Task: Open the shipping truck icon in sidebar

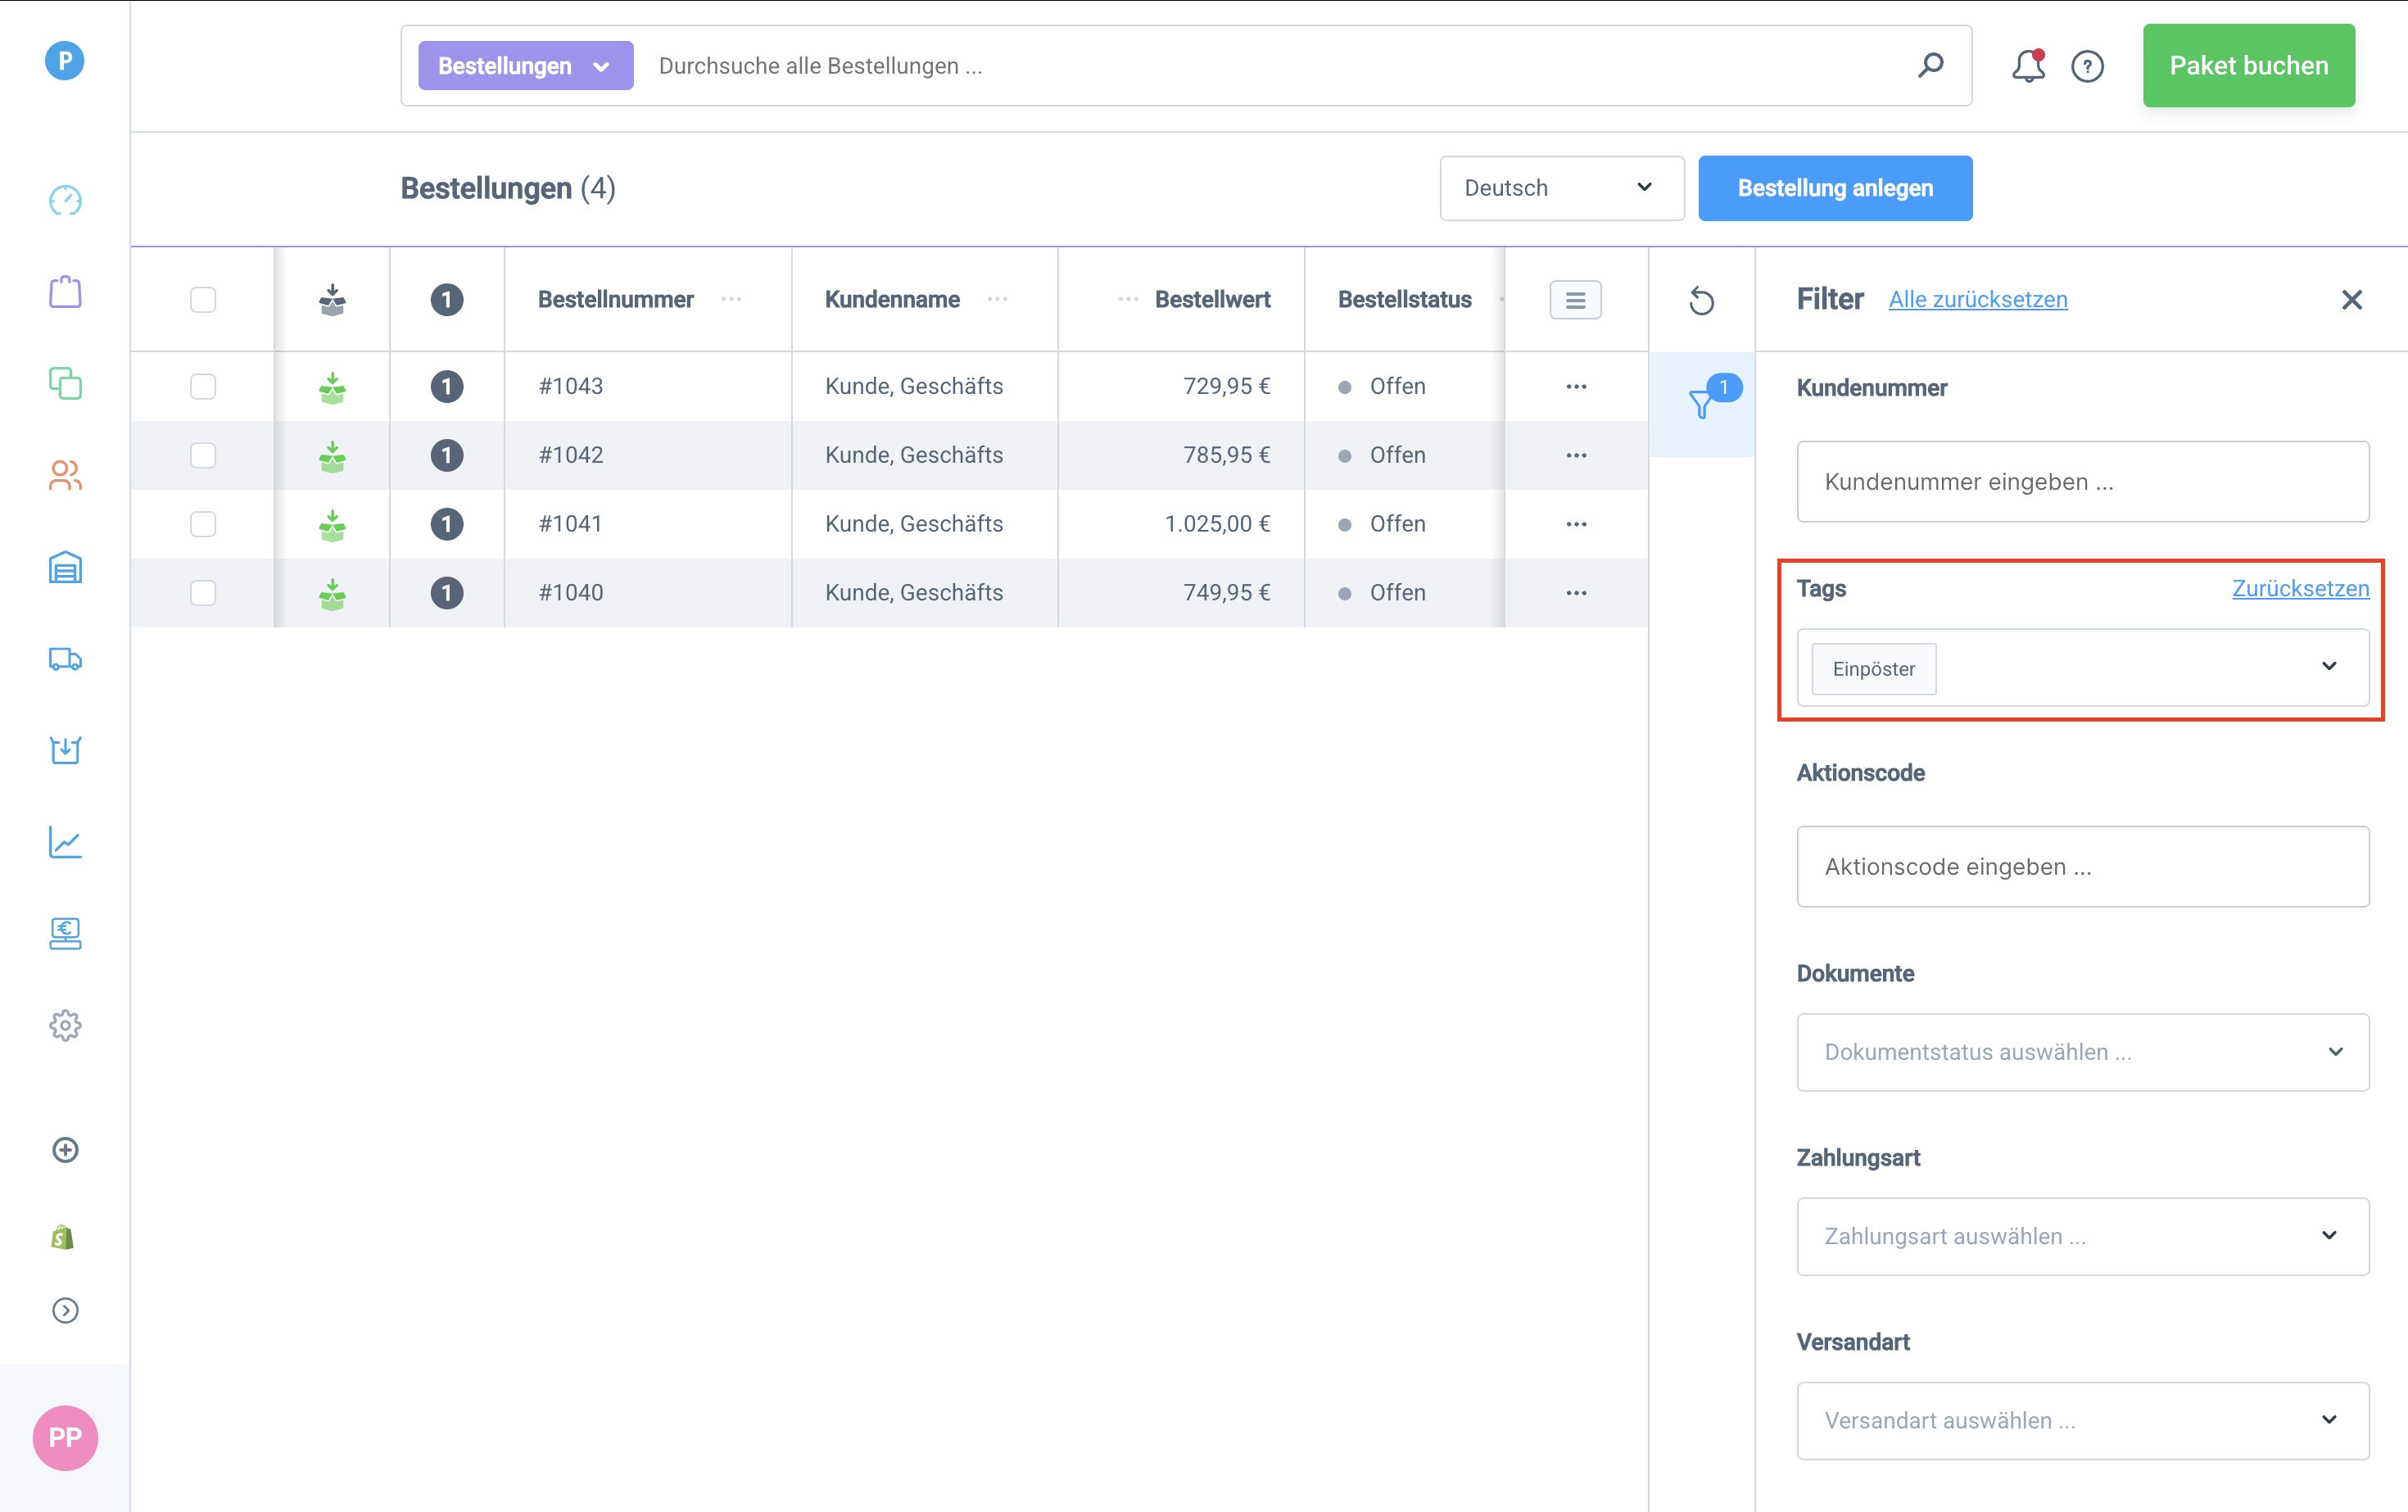Action: 65,659
